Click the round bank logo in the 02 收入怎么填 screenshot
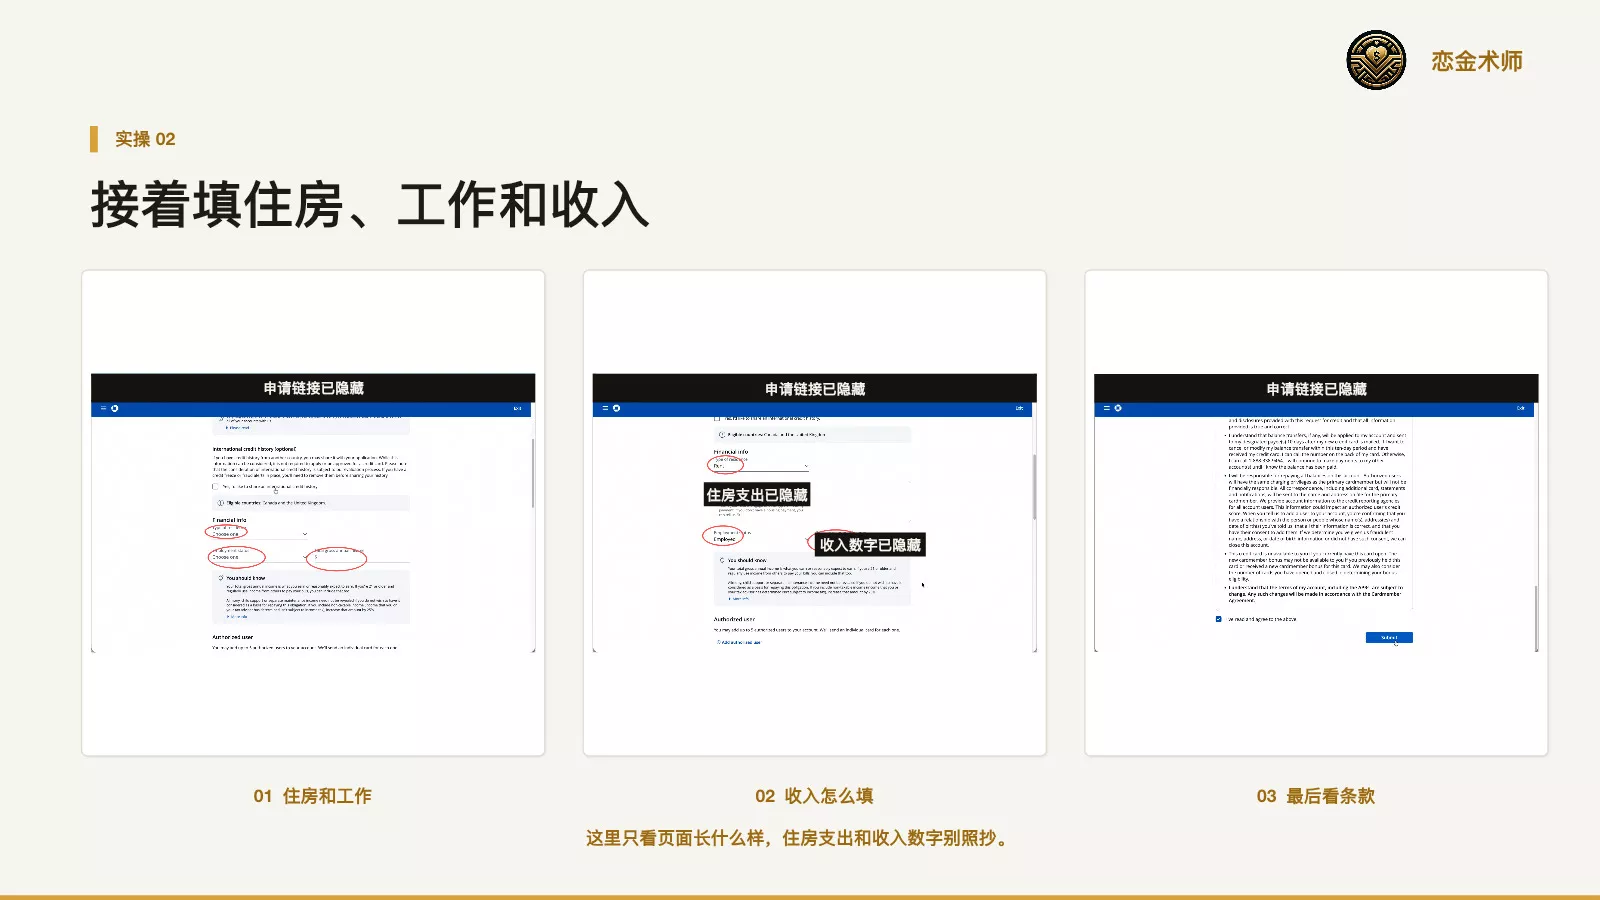Image resolution: width=1600 pixels, height=900 pixels. (616, 408)
